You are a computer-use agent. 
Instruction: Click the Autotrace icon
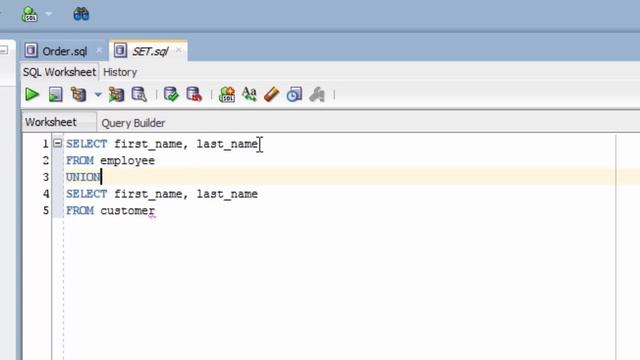(x=116, y=95)
